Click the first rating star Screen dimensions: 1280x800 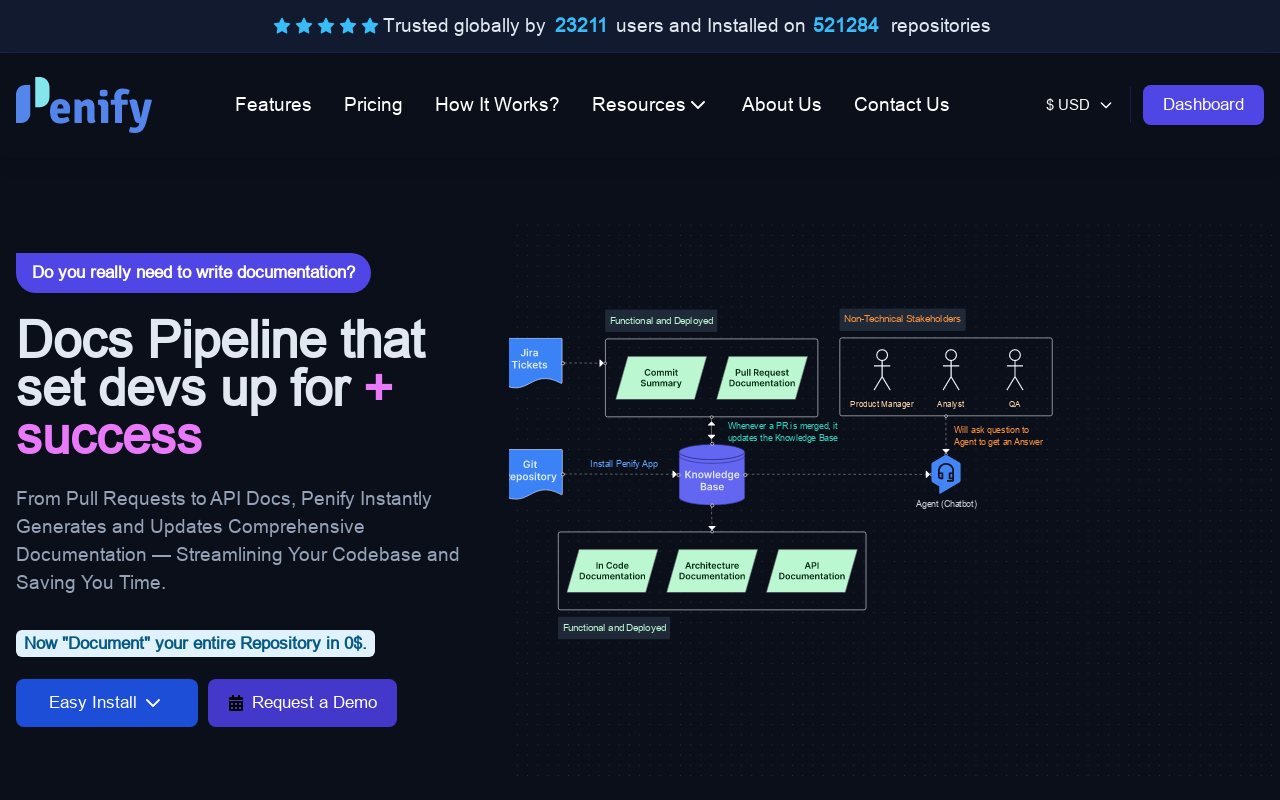tap(282, 26)
